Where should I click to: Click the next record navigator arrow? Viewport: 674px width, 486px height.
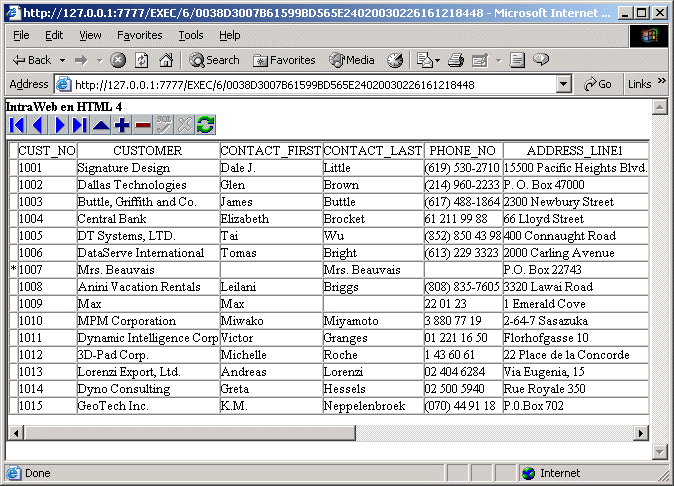[x=59, y=125]
